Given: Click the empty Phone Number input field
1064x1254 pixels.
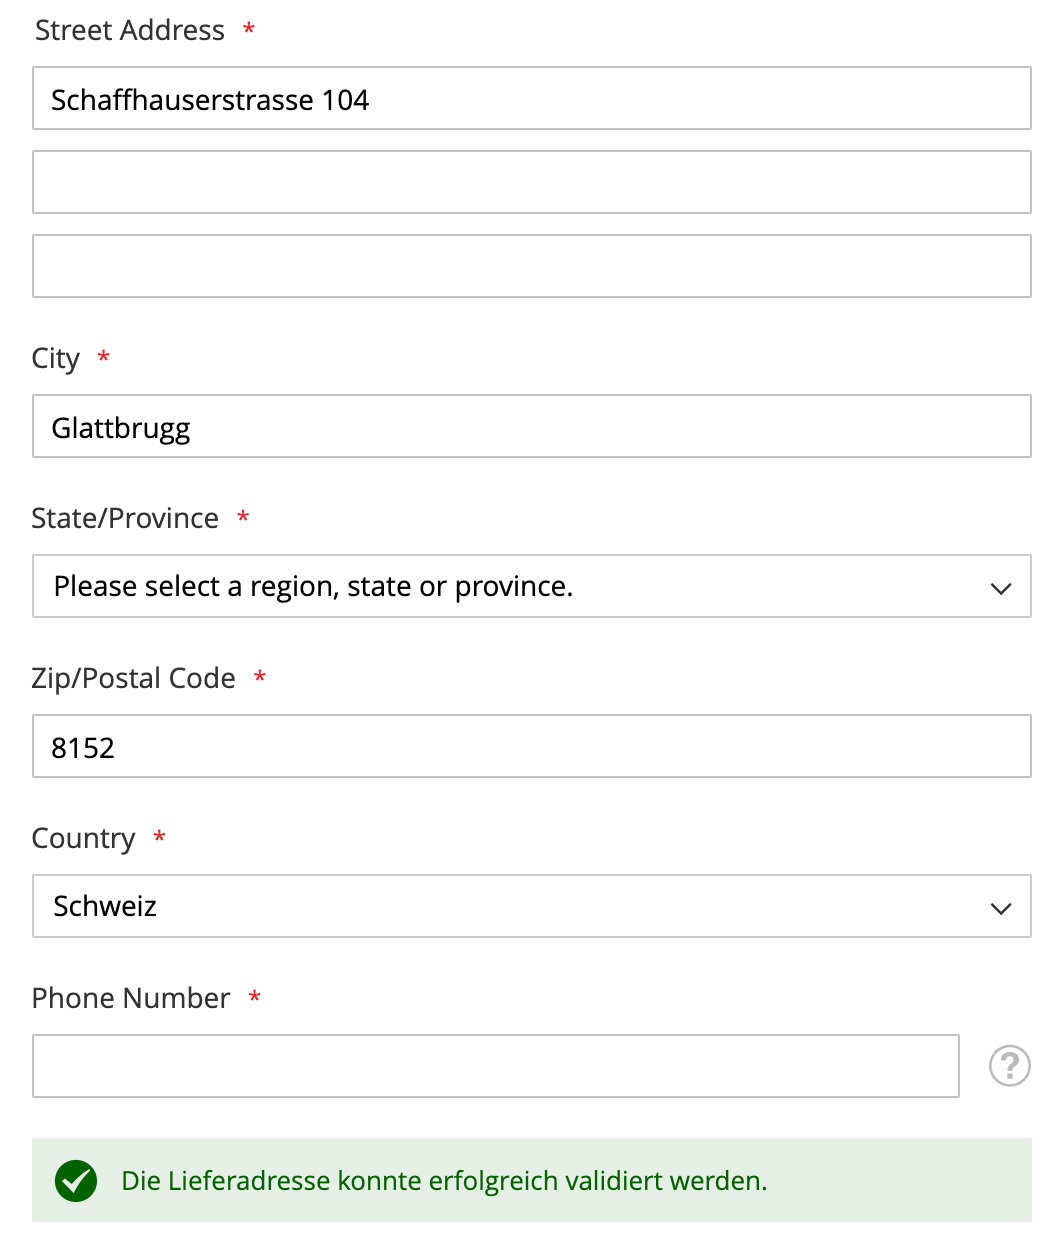Looking at the screenshot, I should 496,1066.
